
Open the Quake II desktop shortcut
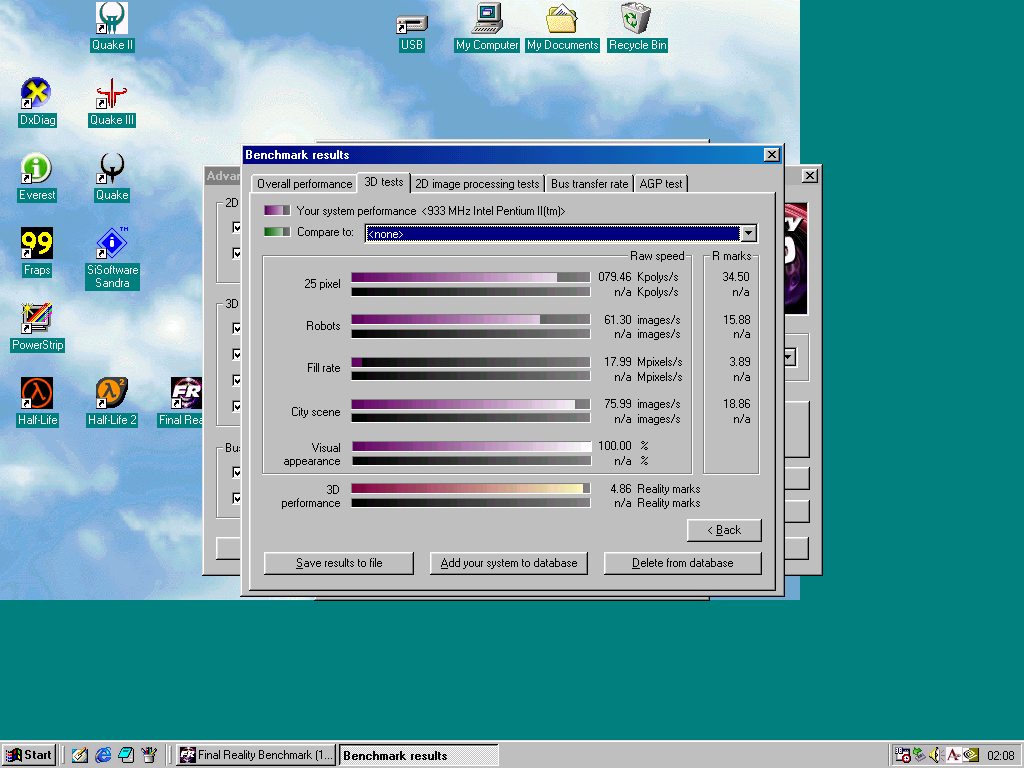coord(112,18)
